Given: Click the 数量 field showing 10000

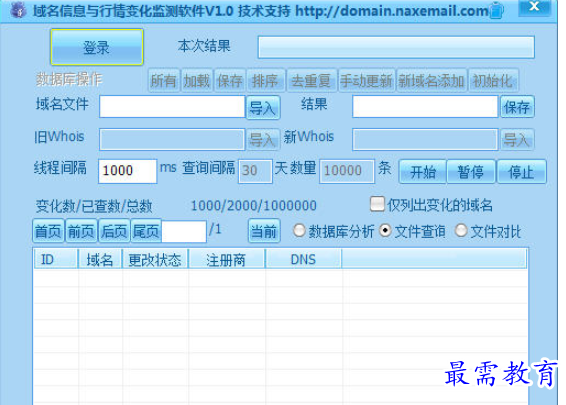Looking at the screenshot, I should point(347,171).
